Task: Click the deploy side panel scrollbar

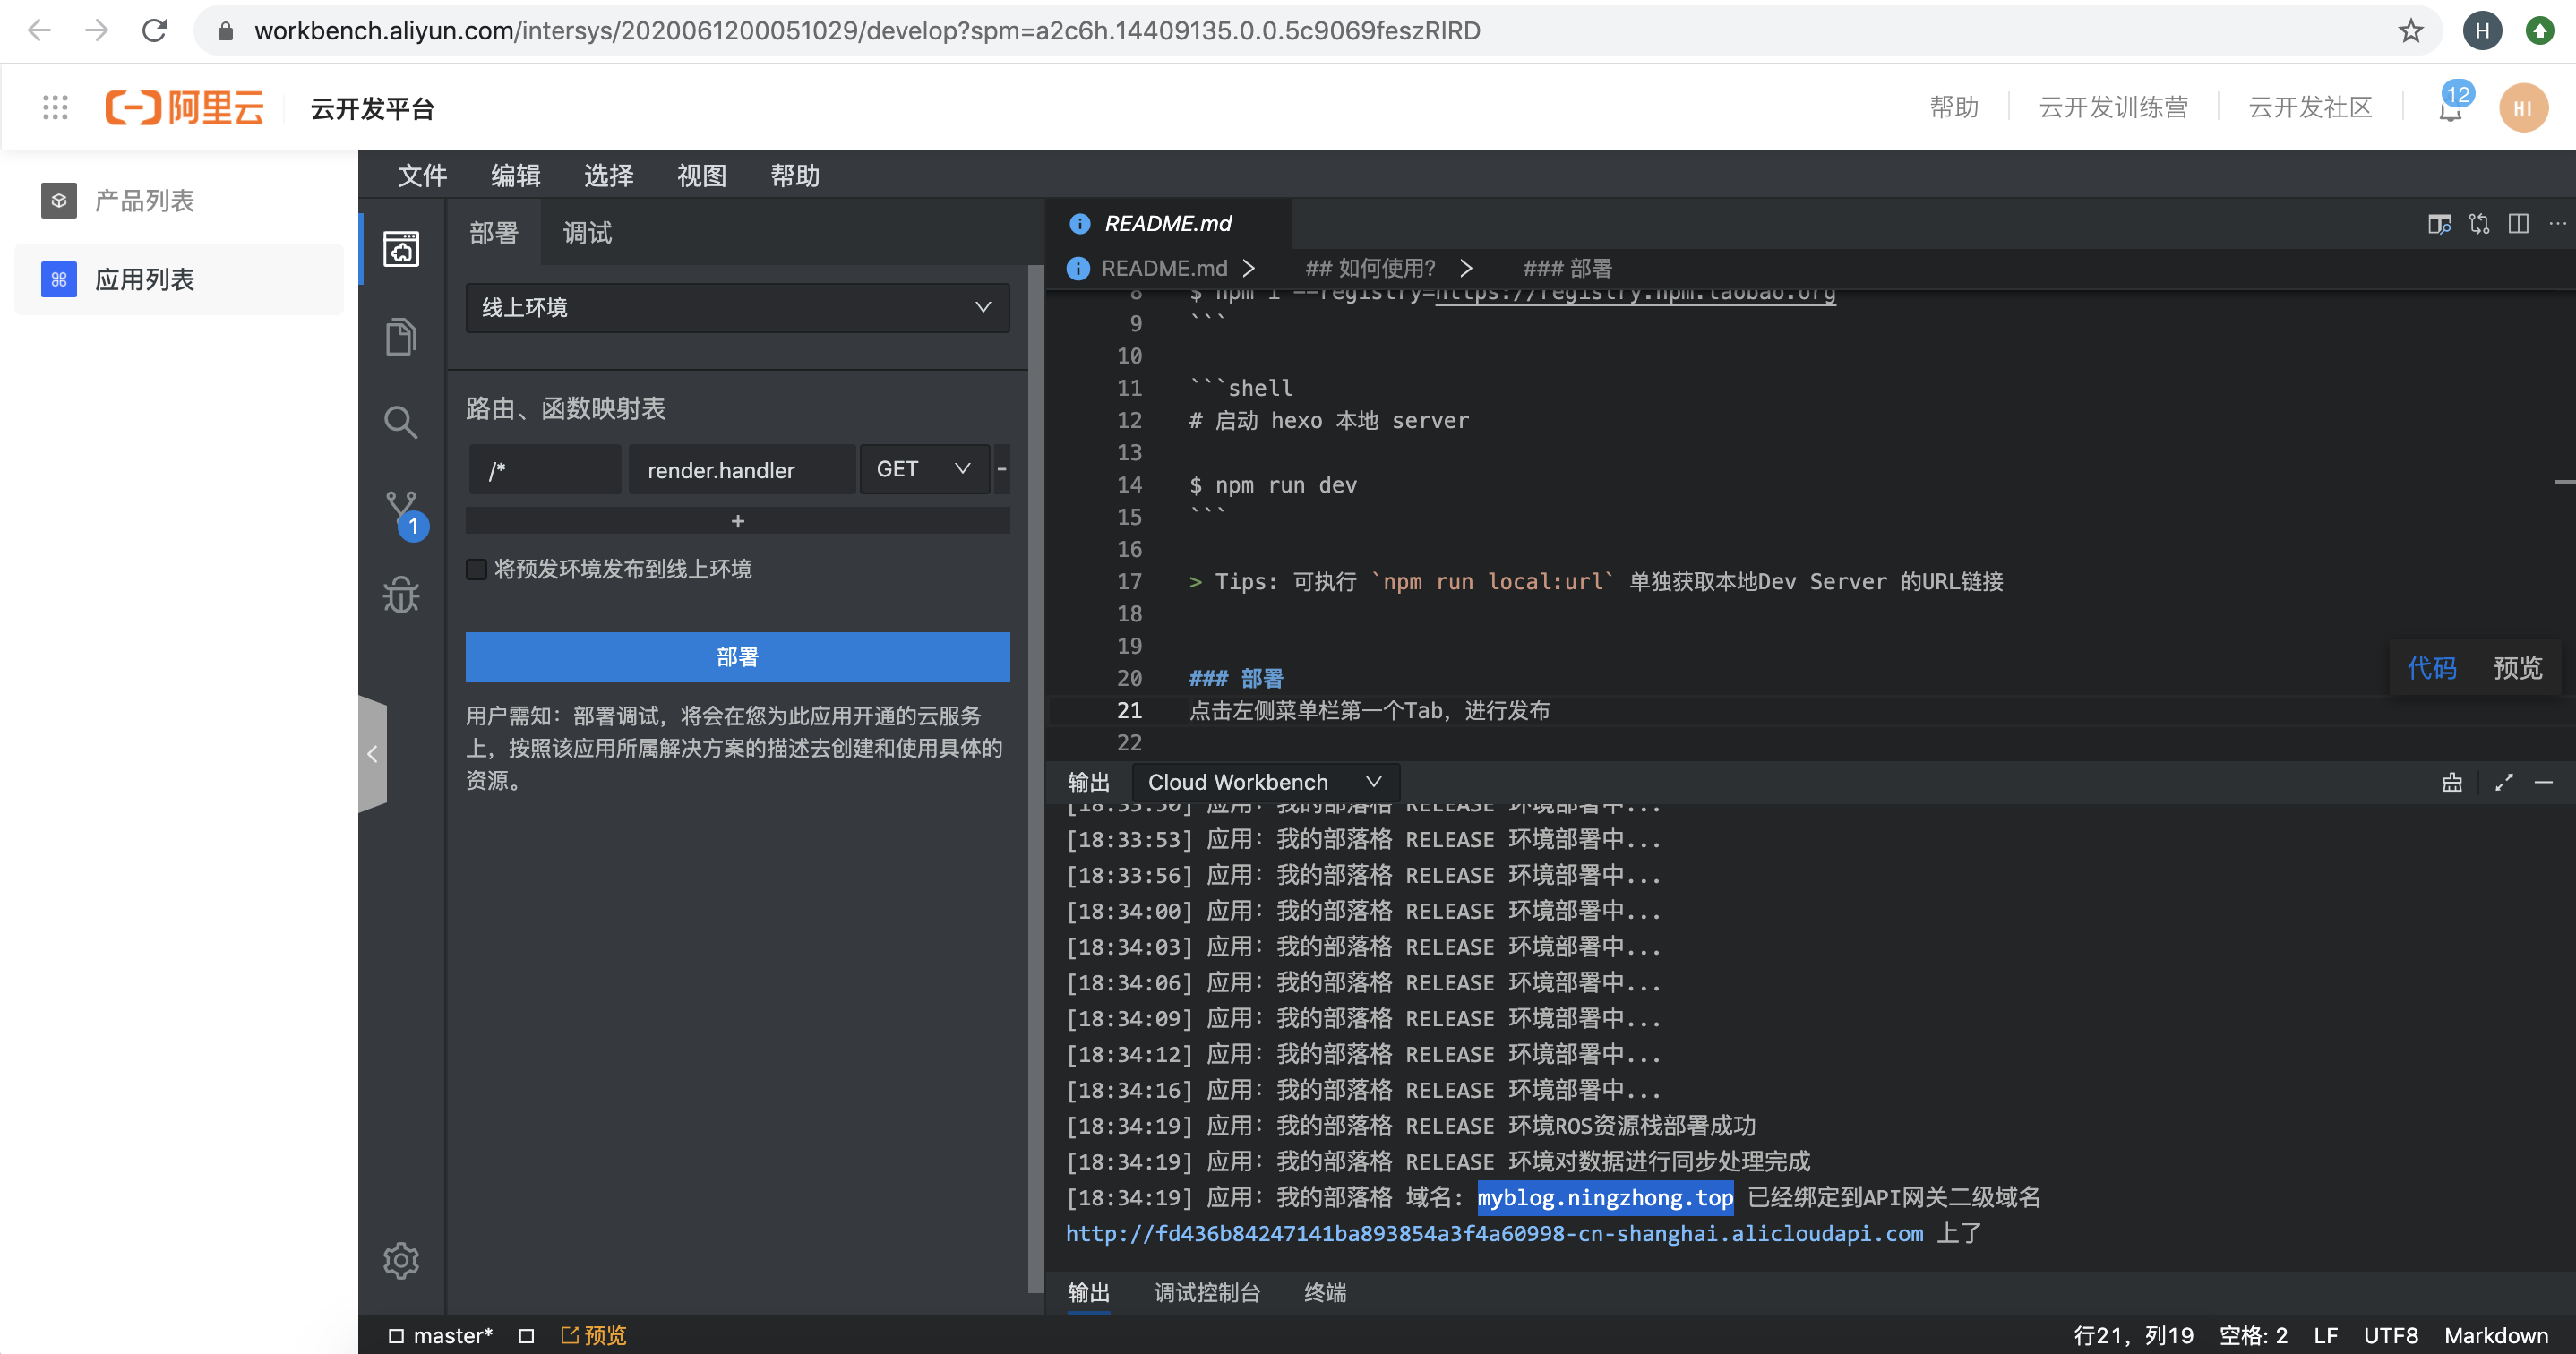Action: pos(1036,780)
